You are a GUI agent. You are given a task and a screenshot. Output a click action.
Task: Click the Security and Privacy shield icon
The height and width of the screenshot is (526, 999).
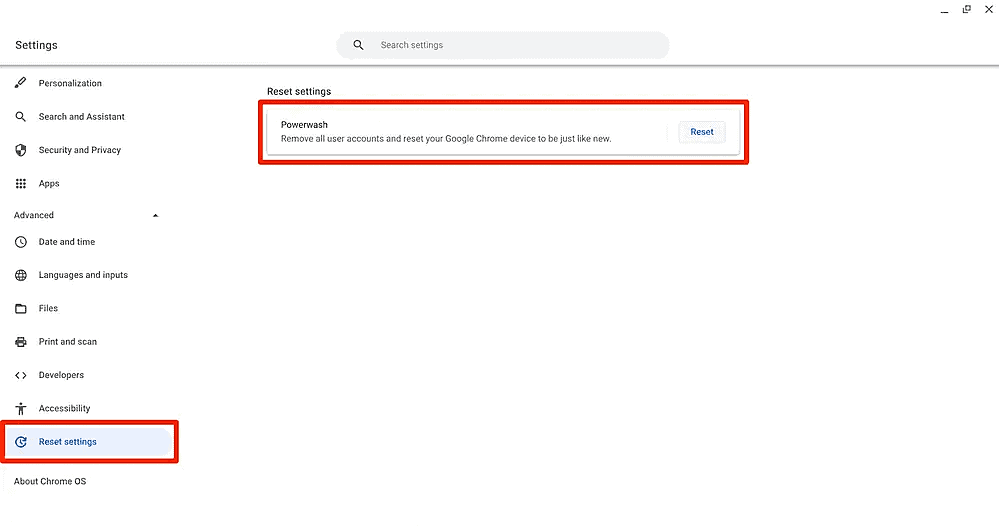[x=20, y=150]
